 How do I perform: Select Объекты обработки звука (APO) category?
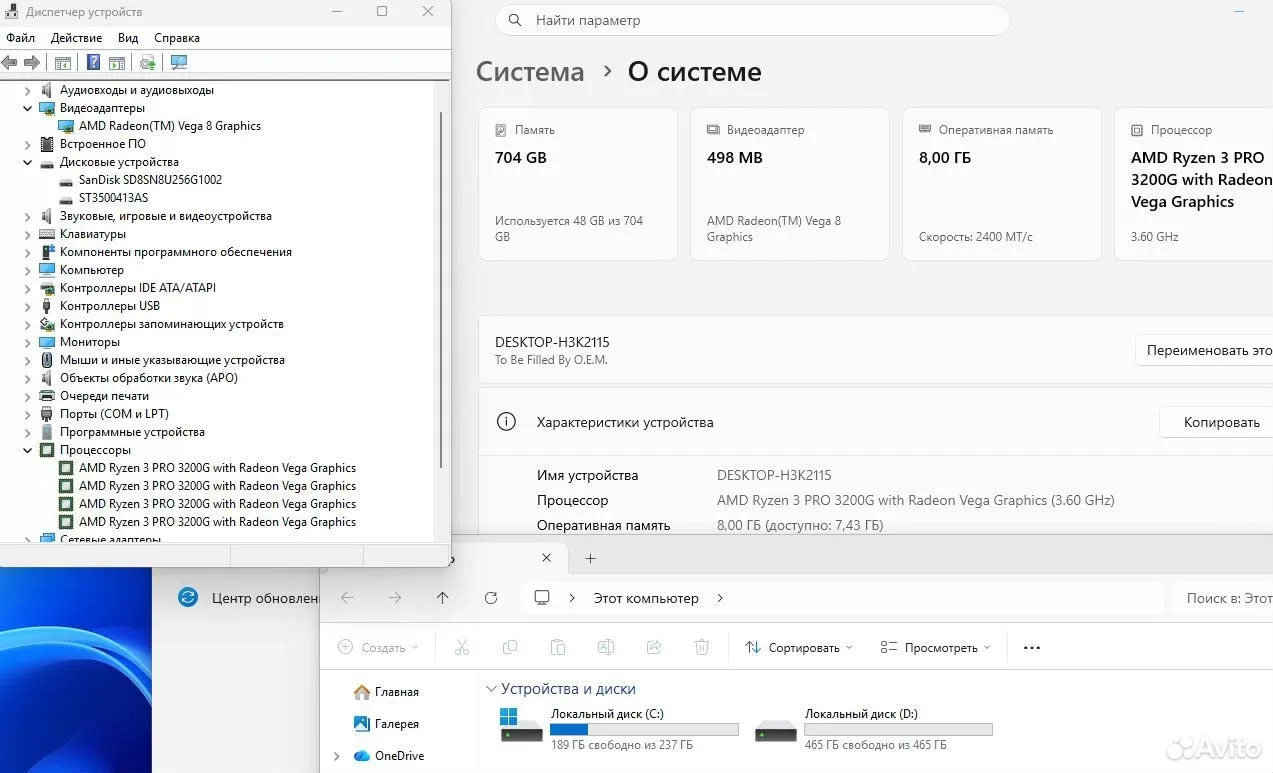(x=149, y=378)
